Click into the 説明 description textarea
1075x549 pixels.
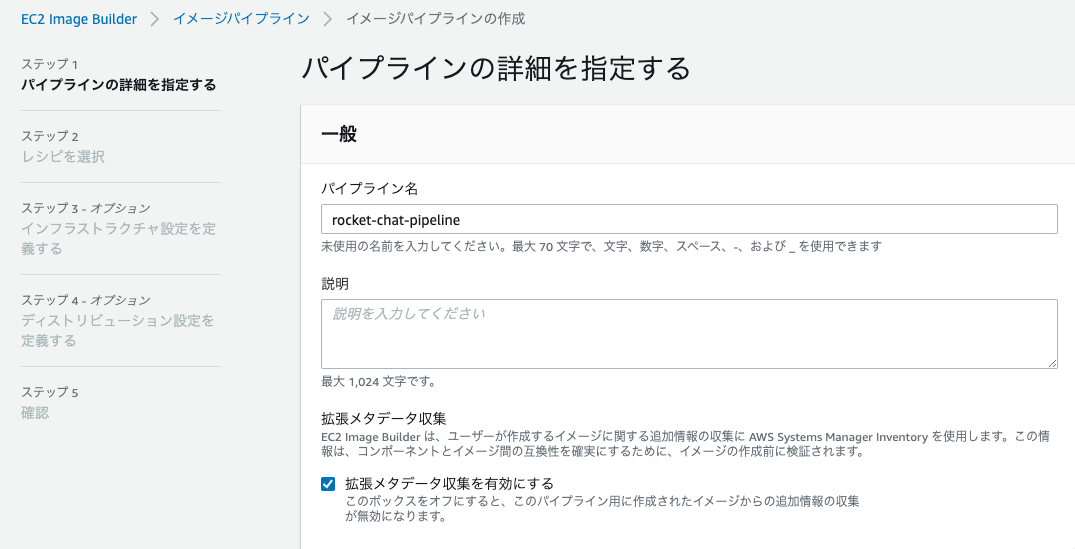pos(689,334)
